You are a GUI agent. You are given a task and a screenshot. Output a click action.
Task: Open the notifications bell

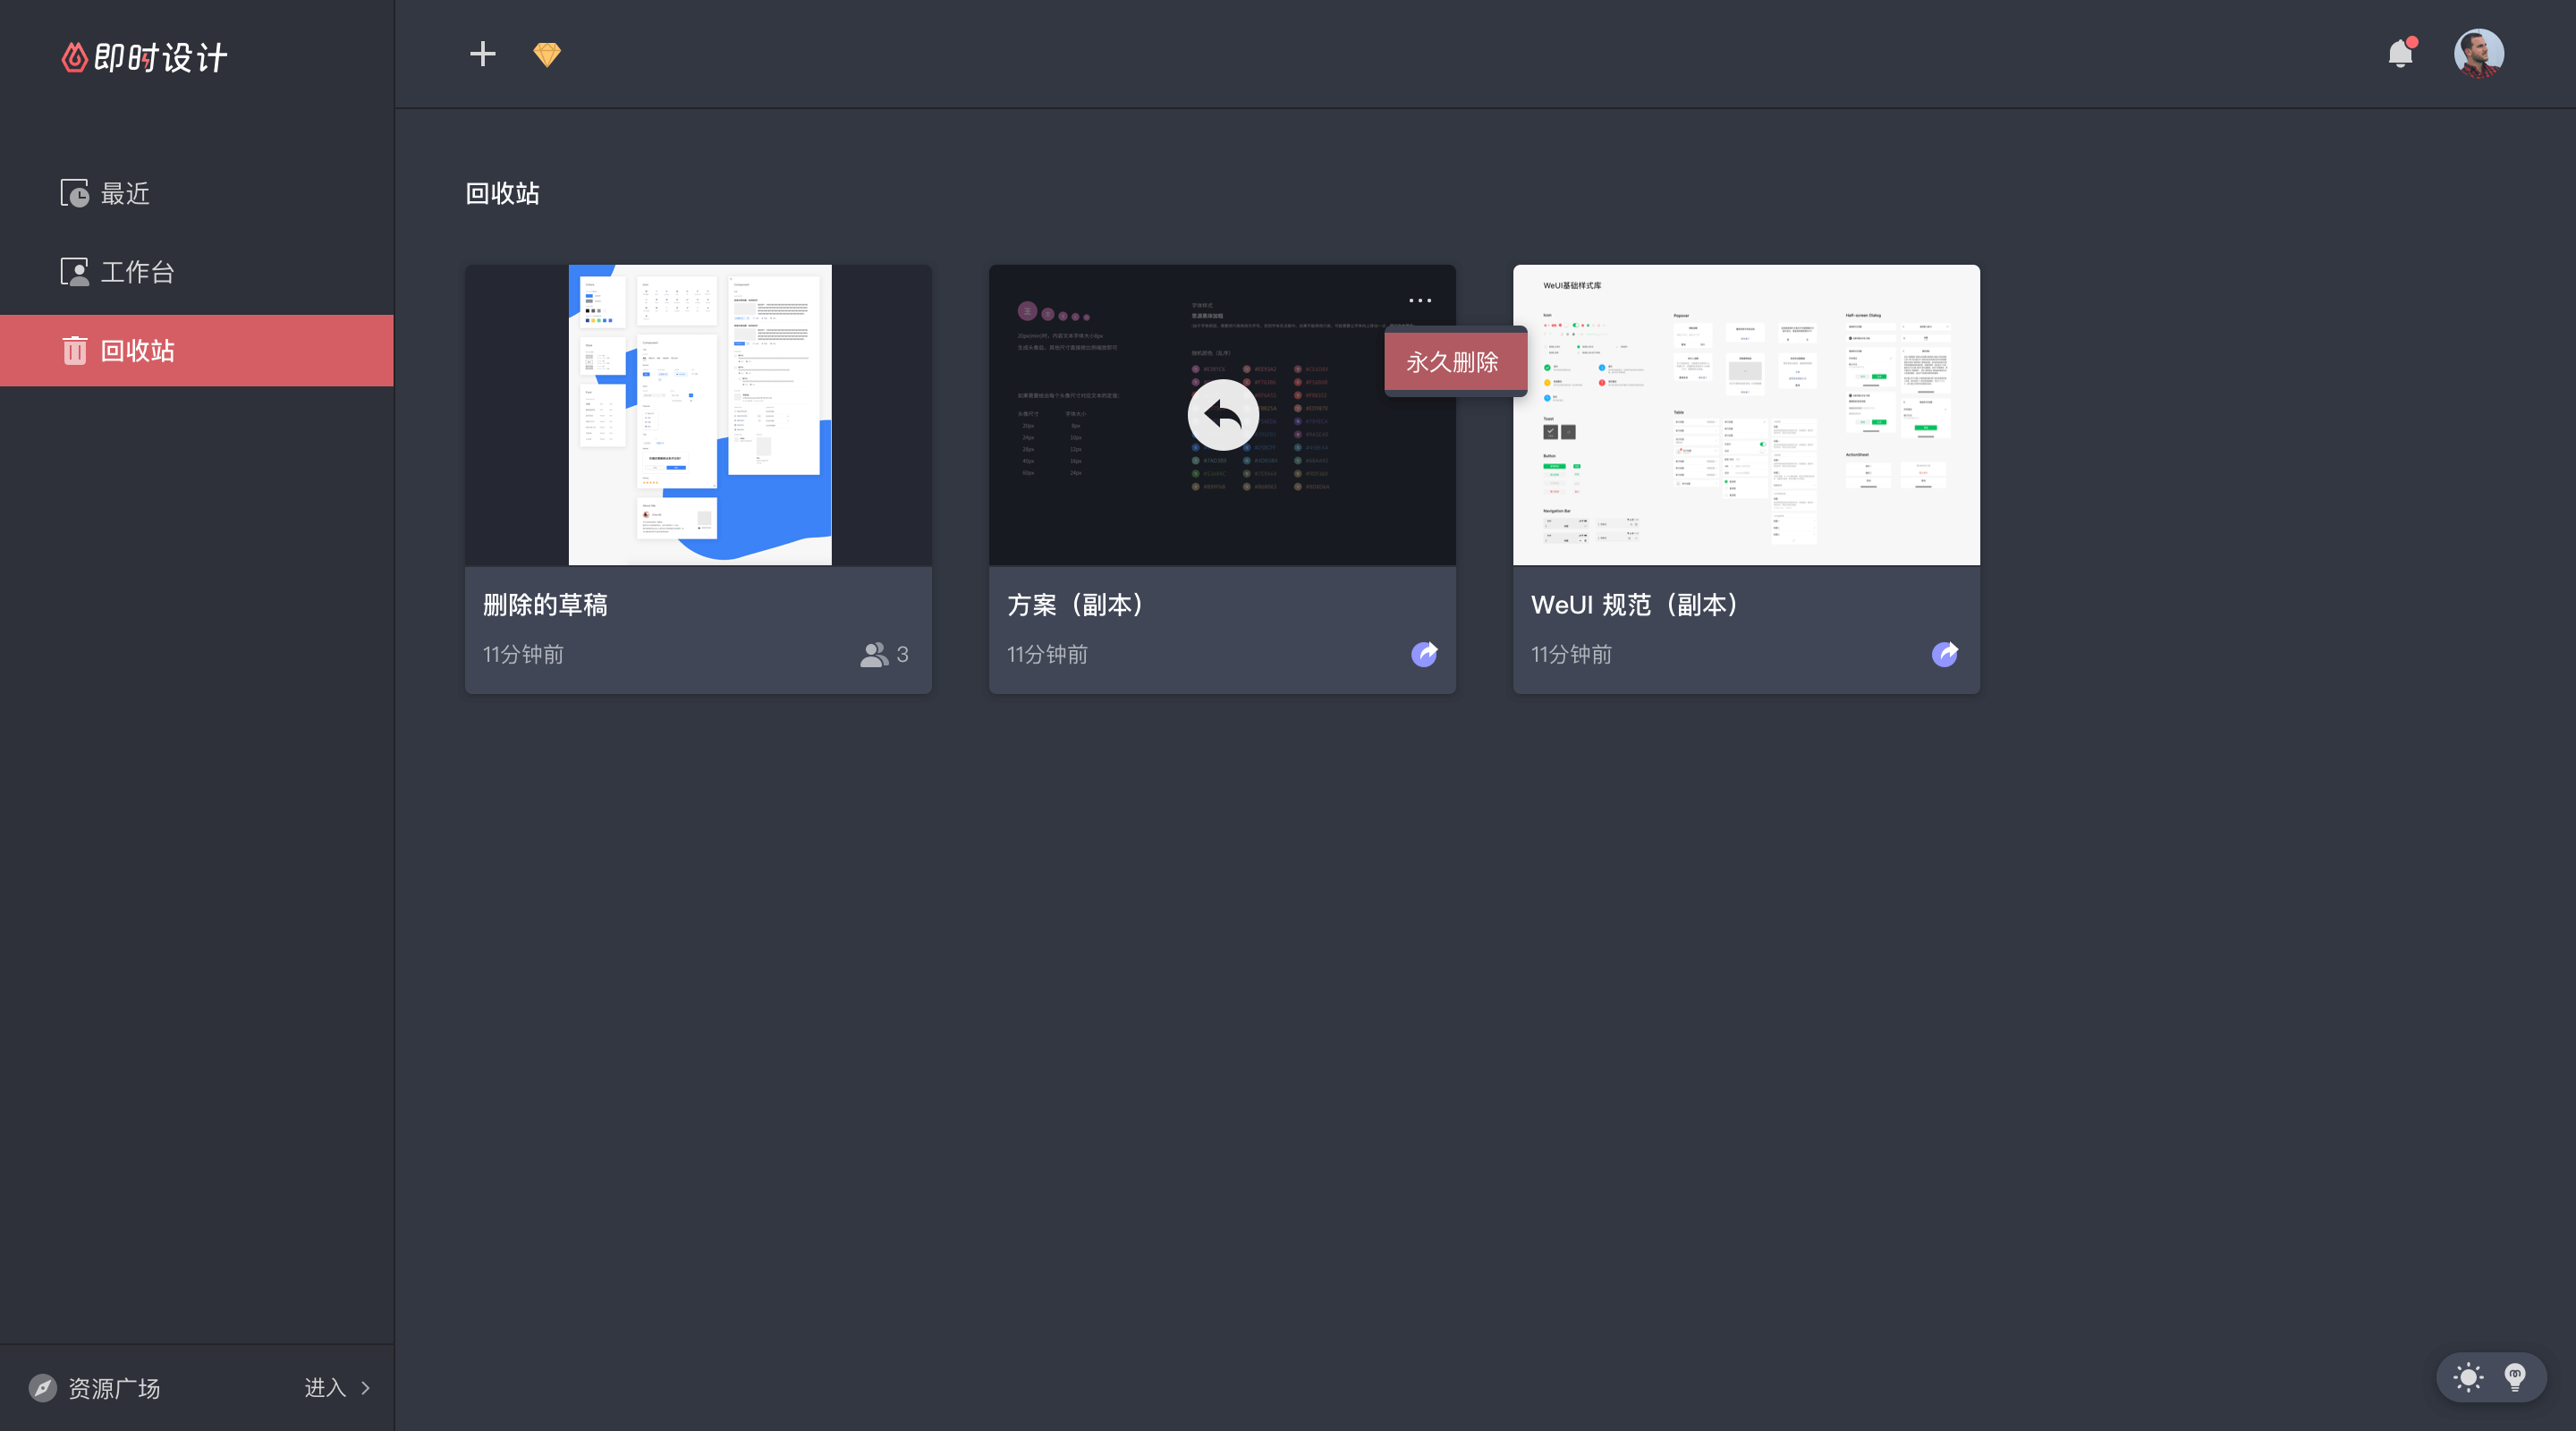pyautogui.click(x=2400, y=53)
